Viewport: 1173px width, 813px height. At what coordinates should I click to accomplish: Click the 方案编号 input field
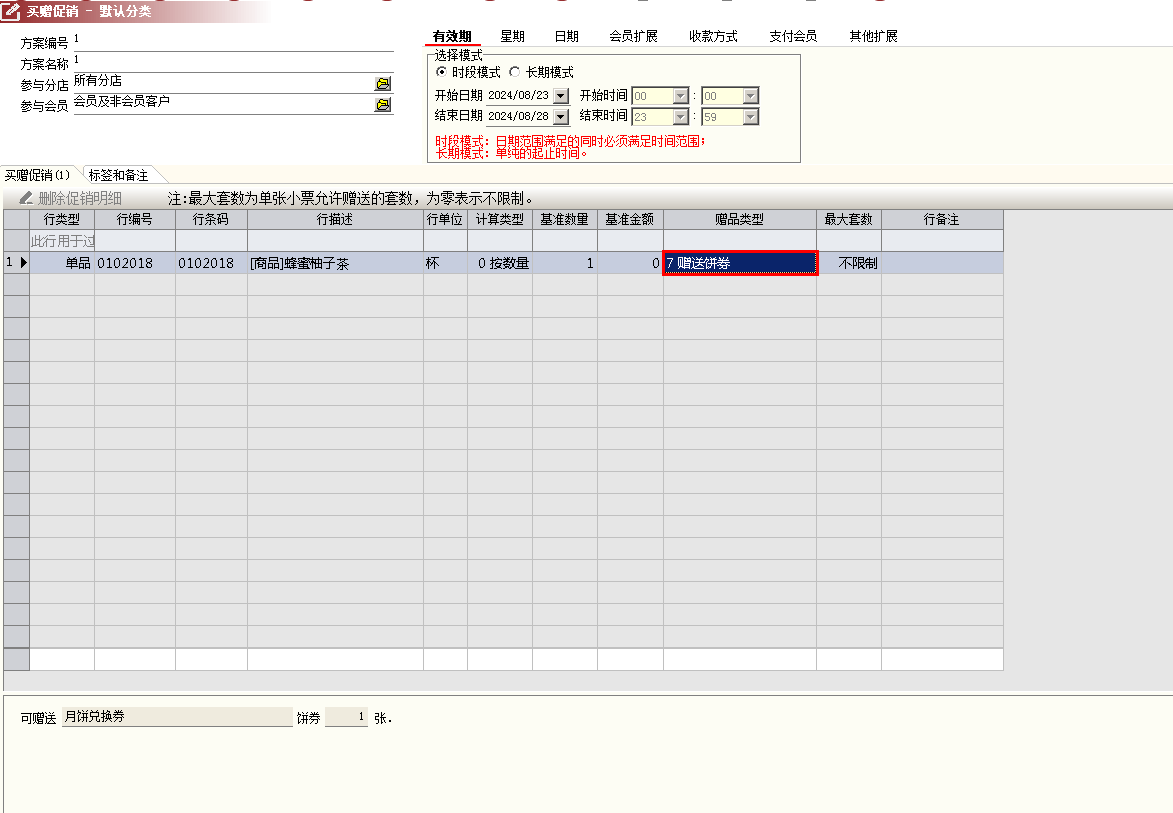click(x=233, y=40)
